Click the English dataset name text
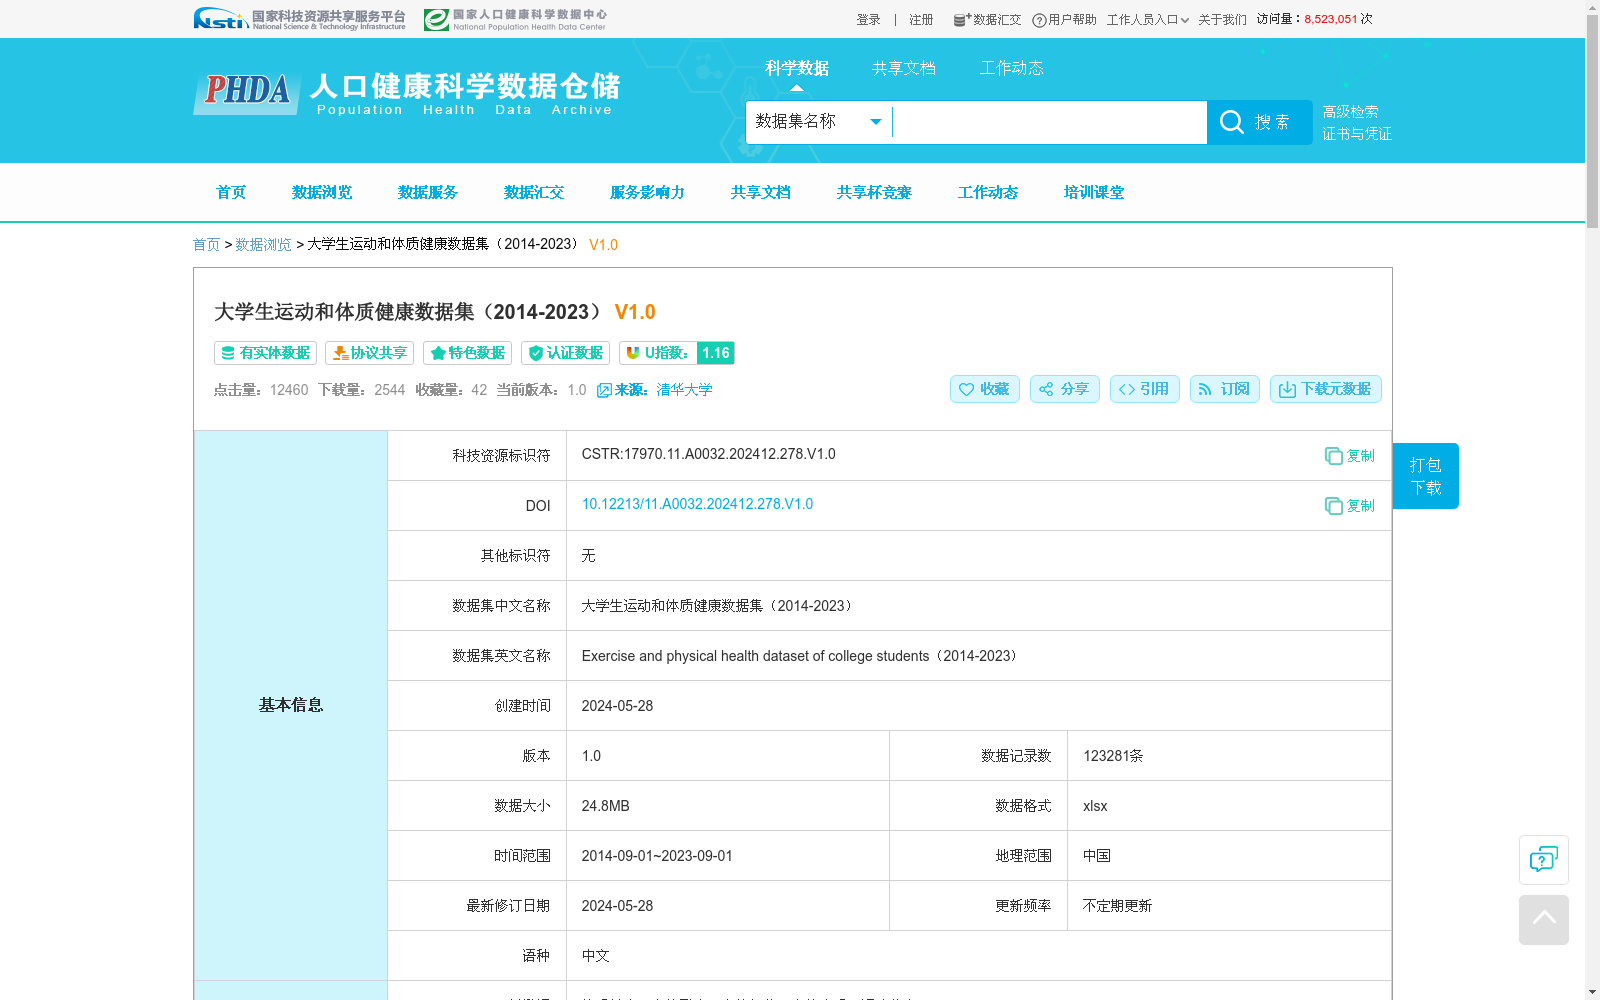The image size is (1600, 1000). [x=801, y=656]
